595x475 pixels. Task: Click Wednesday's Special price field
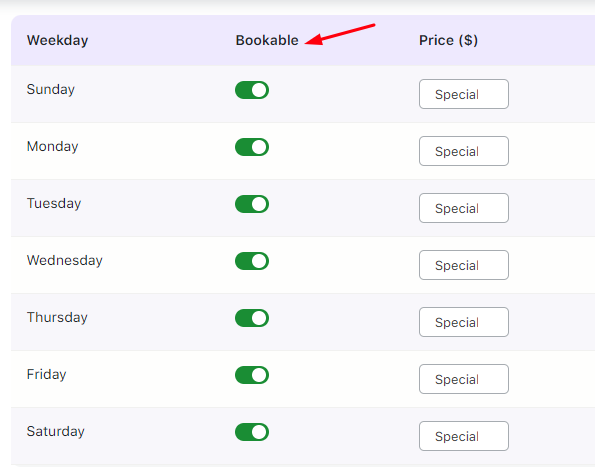point(464,265)
